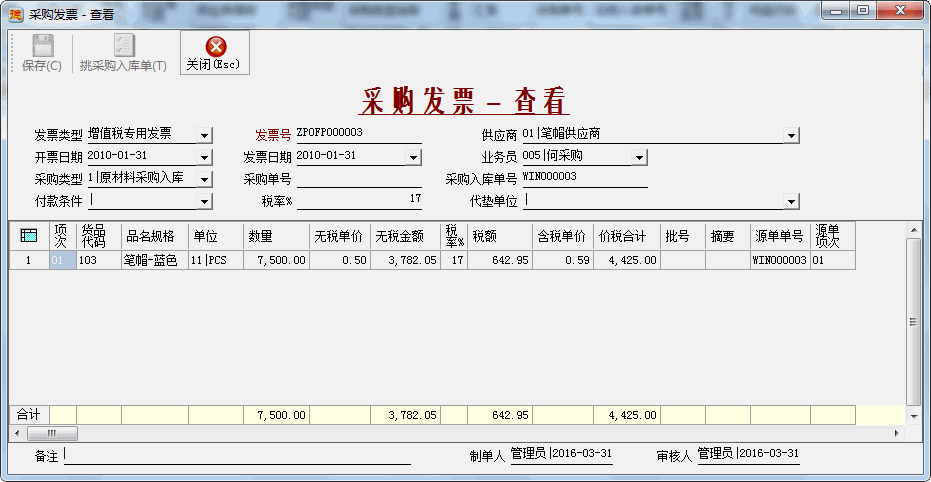This screenshot has width=931, height=482.
Task: Click the 品名规格 column header
Action: [x=155, y=236]
